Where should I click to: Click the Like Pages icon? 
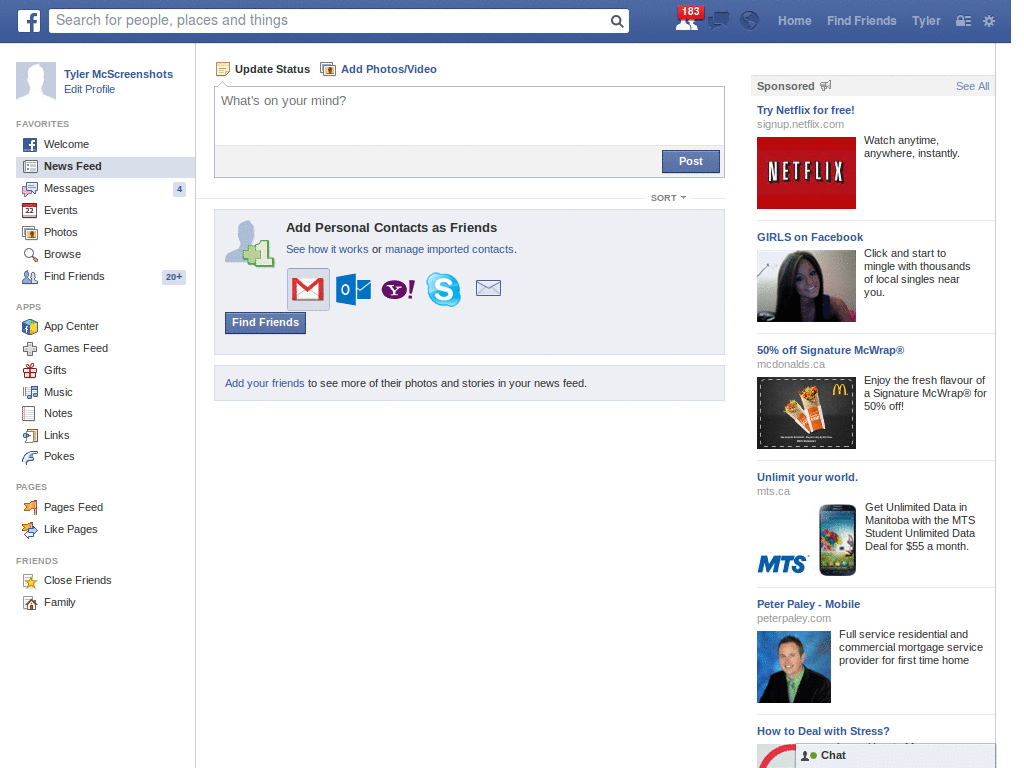tap(29, 530)
